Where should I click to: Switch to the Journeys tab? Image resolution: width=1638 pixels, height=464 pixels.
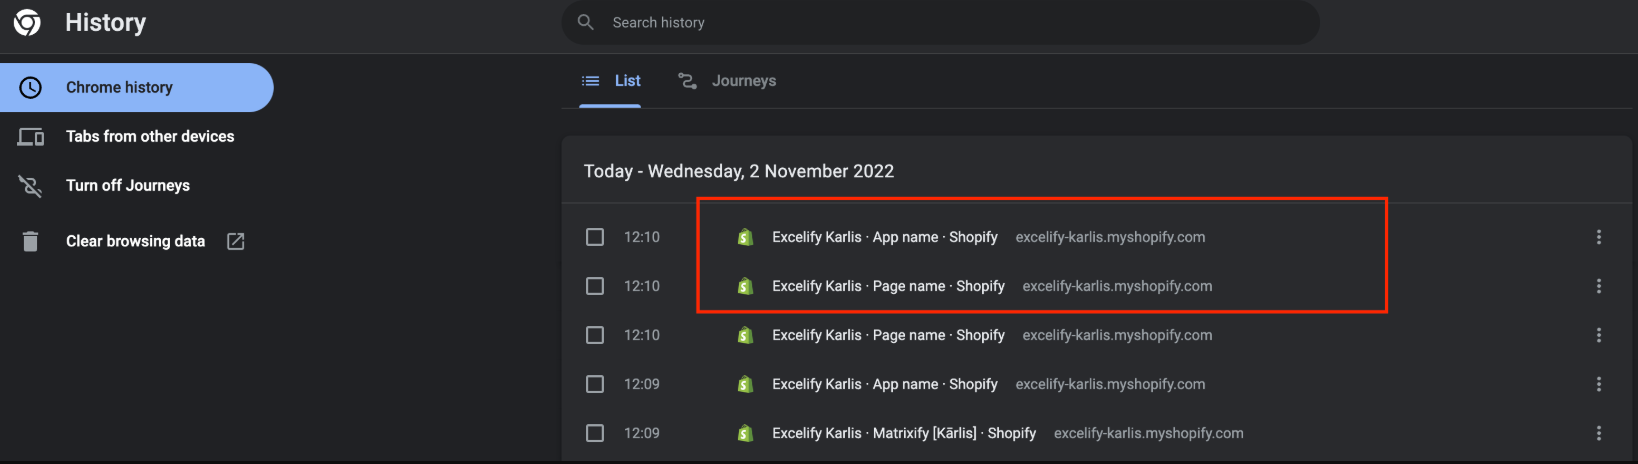coord(727,81)
